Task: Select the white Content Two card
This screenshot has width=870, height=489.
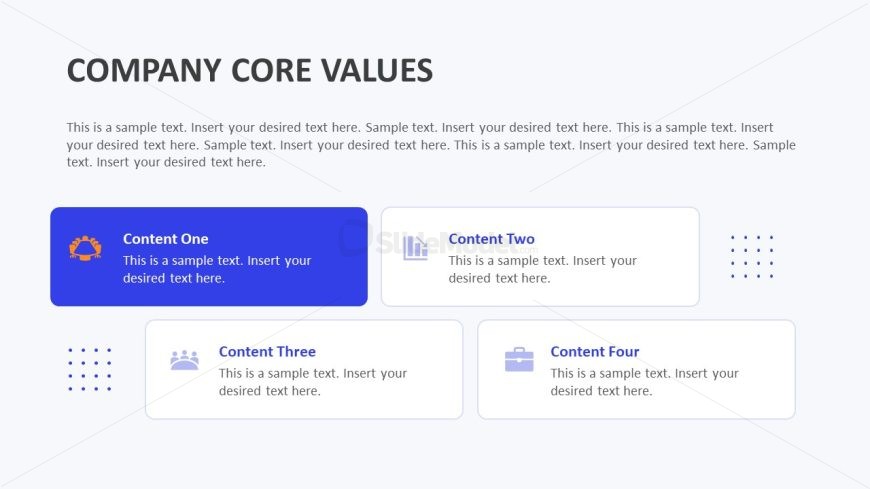Action: coord(540,256)
